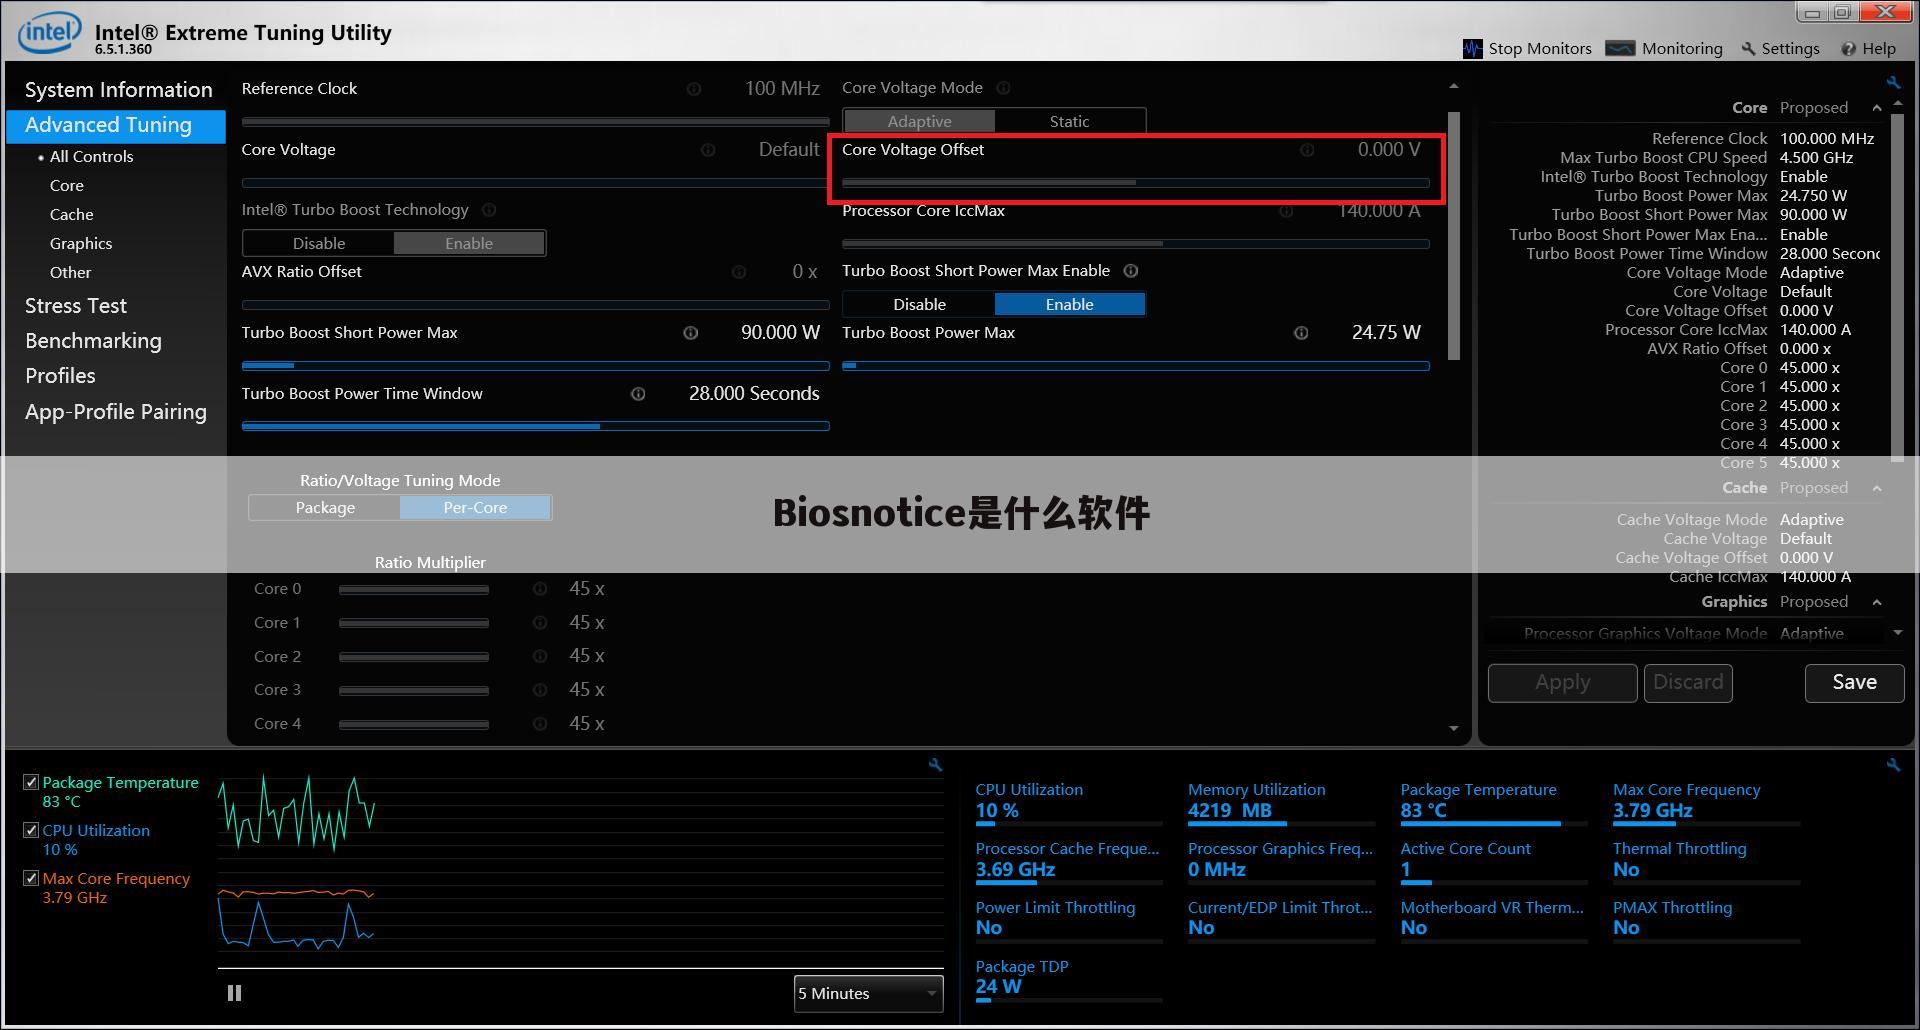Click info icon beside Reference Clock
Screen dimensions: 1920x1030
(x=693, y=89)
